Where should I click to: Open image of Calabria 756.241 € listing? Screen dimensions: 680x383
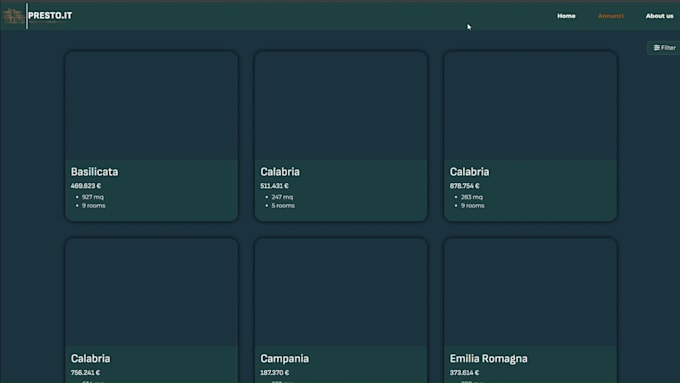click(x=151, y=292)
